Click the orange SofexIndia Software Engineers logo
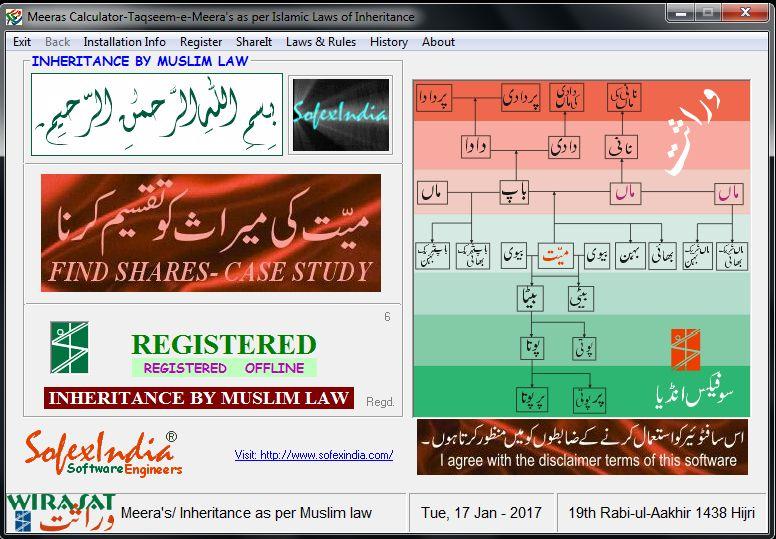Screen dimensions: 776x539 pos(103,453)
